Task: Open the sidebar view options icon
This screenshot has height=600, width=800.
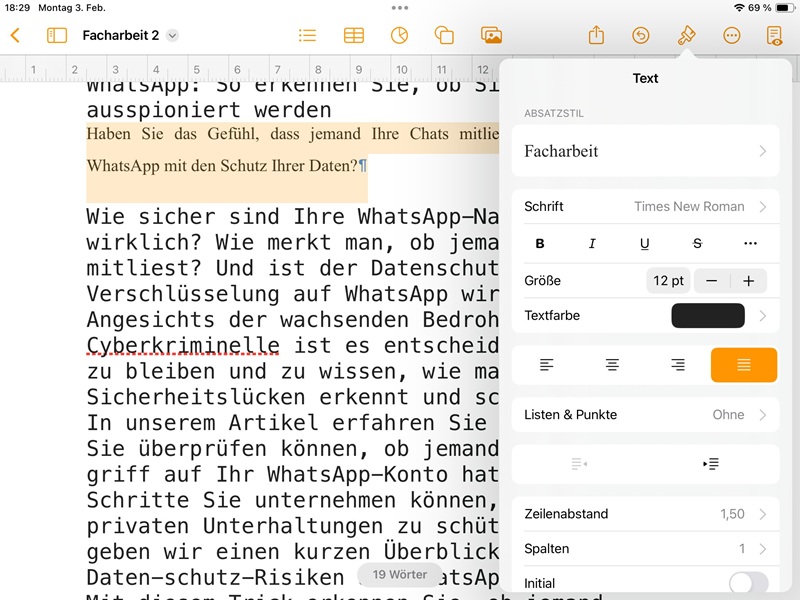Action: (57, 35)
